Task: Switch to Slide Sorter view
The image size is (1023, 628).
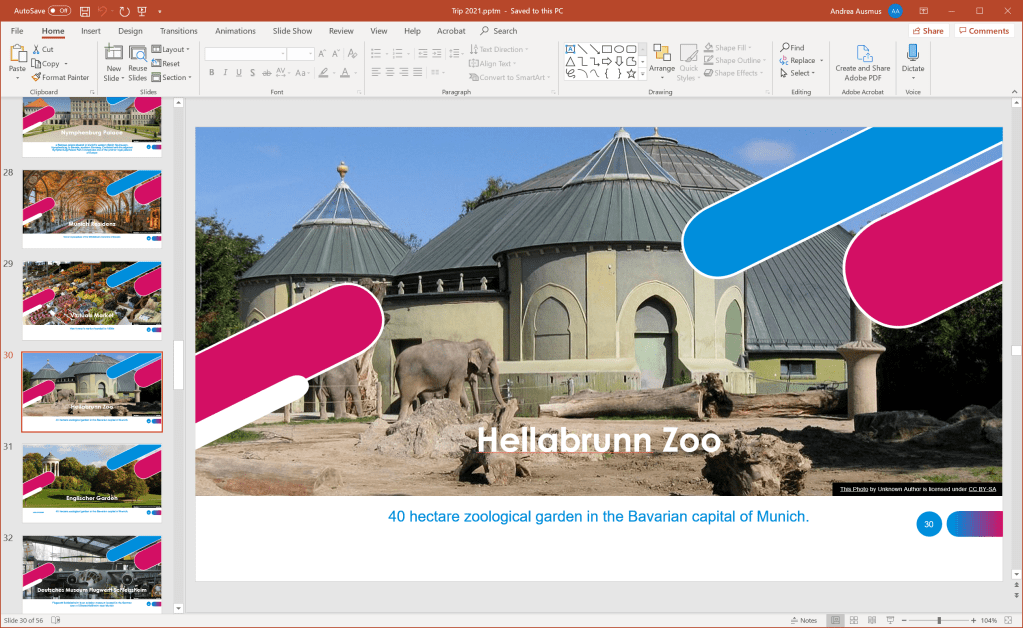Action: click(853, 620)
